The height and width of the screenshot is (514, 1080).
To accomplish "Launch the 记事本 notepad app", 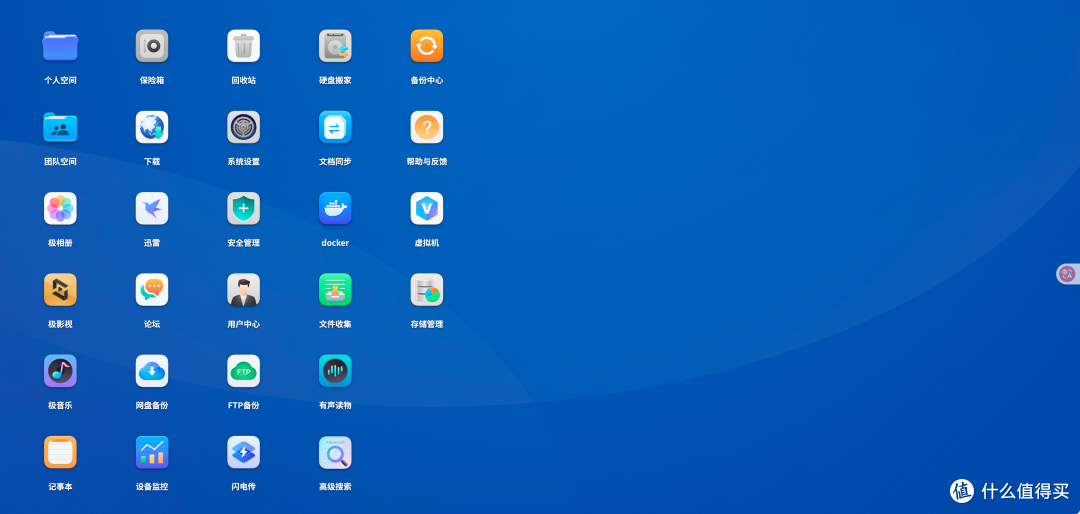I will (x=60, y=453).
